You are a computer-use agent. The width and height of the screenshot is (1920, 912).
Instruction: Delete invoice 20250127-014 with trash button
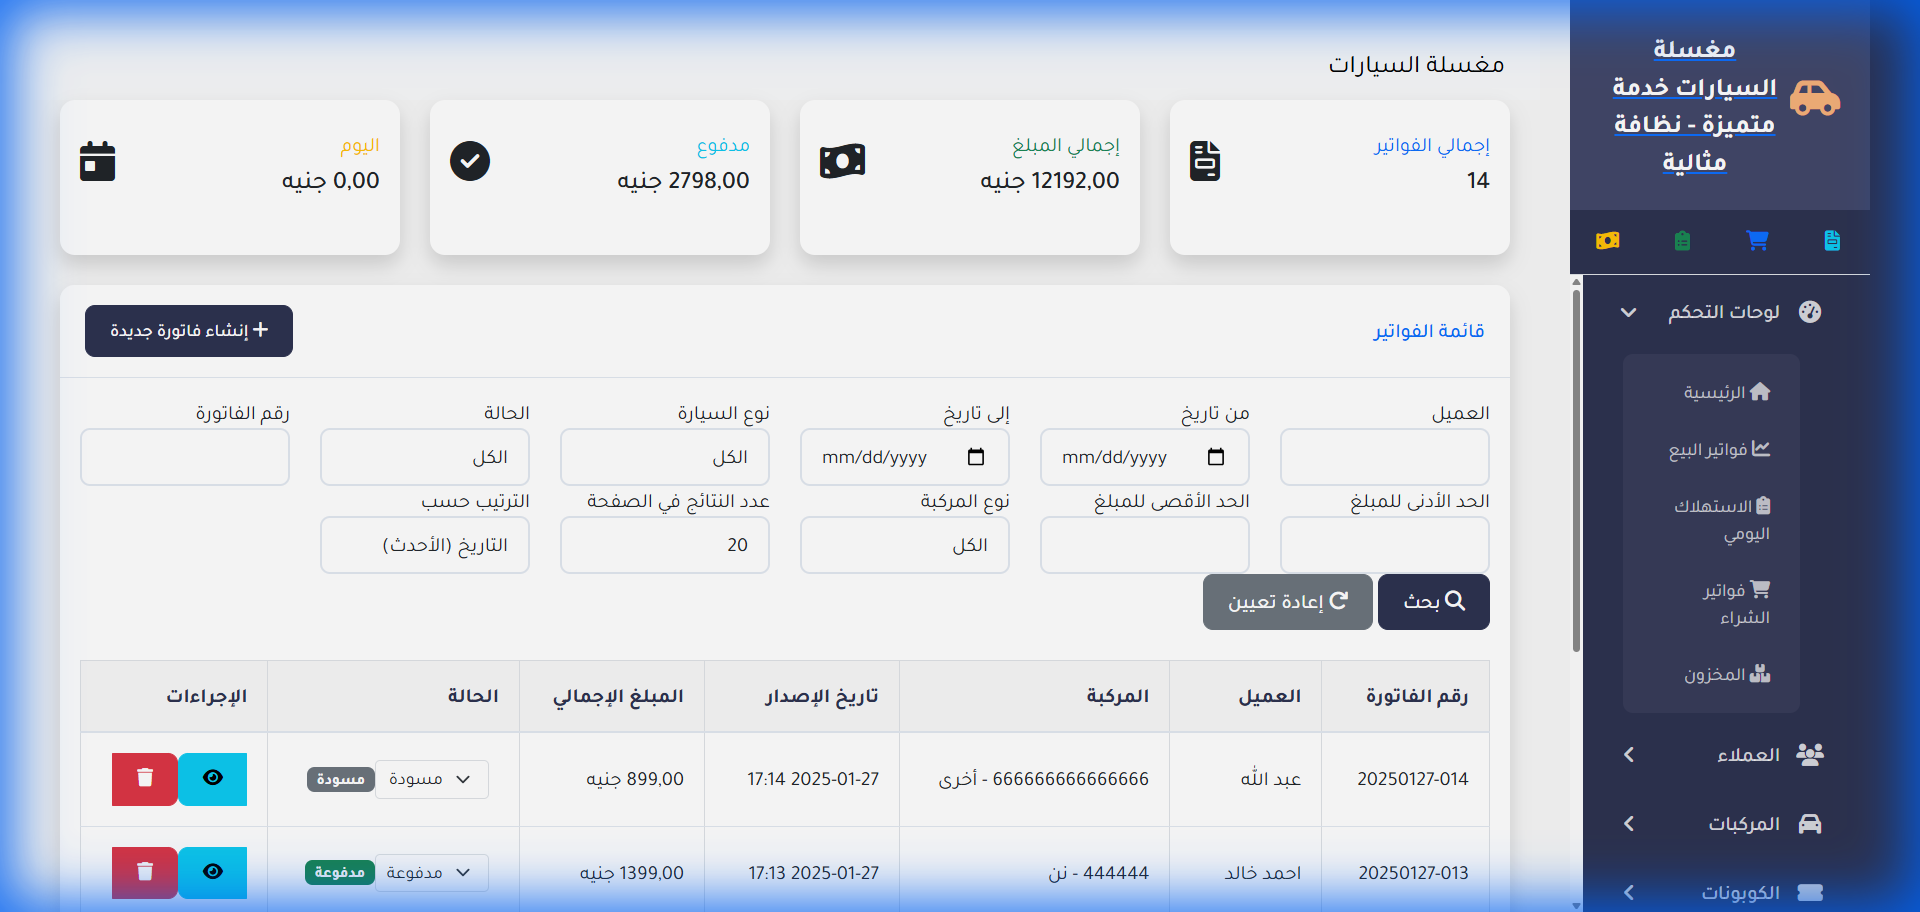point(145,779)
